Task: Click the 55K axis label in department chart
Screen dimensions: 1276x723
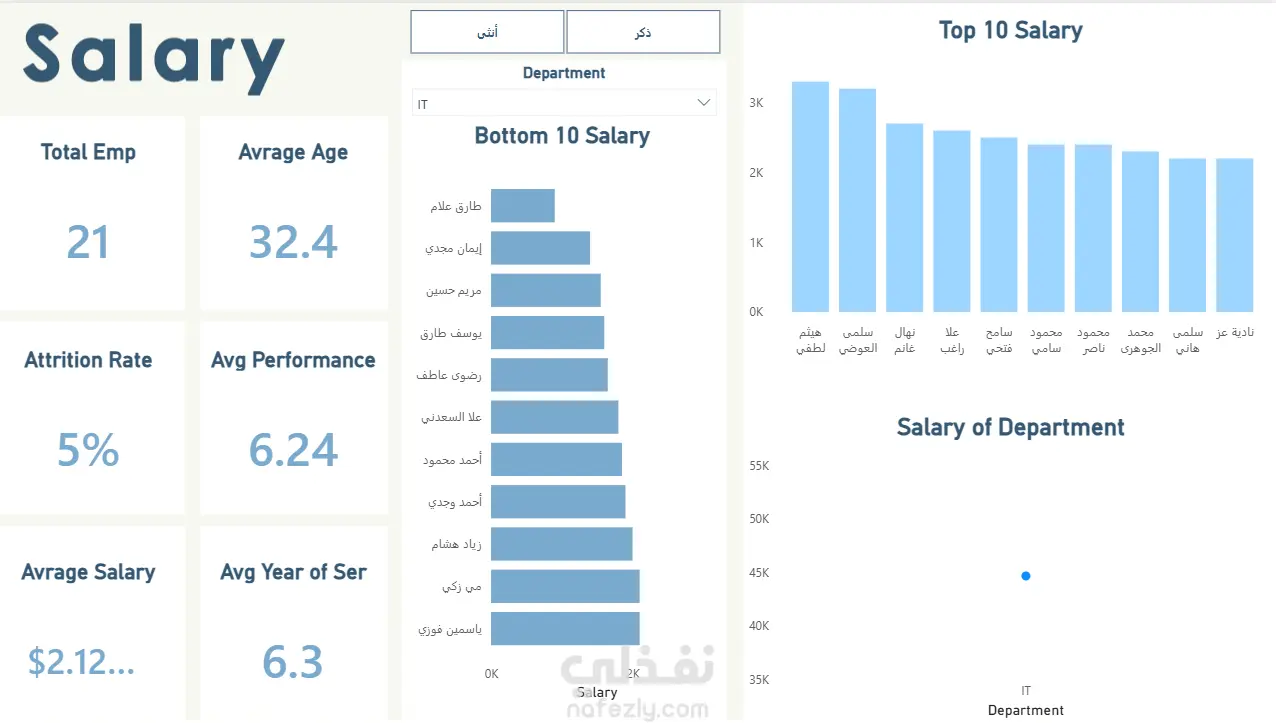Action: click(x=759, y=466)
